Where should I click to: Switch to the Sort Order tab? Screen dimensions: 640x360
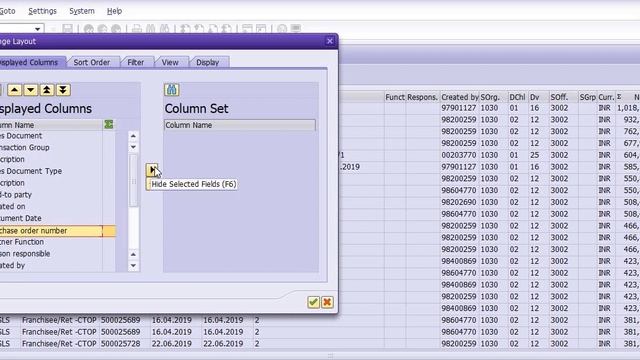tap(92, 62)
